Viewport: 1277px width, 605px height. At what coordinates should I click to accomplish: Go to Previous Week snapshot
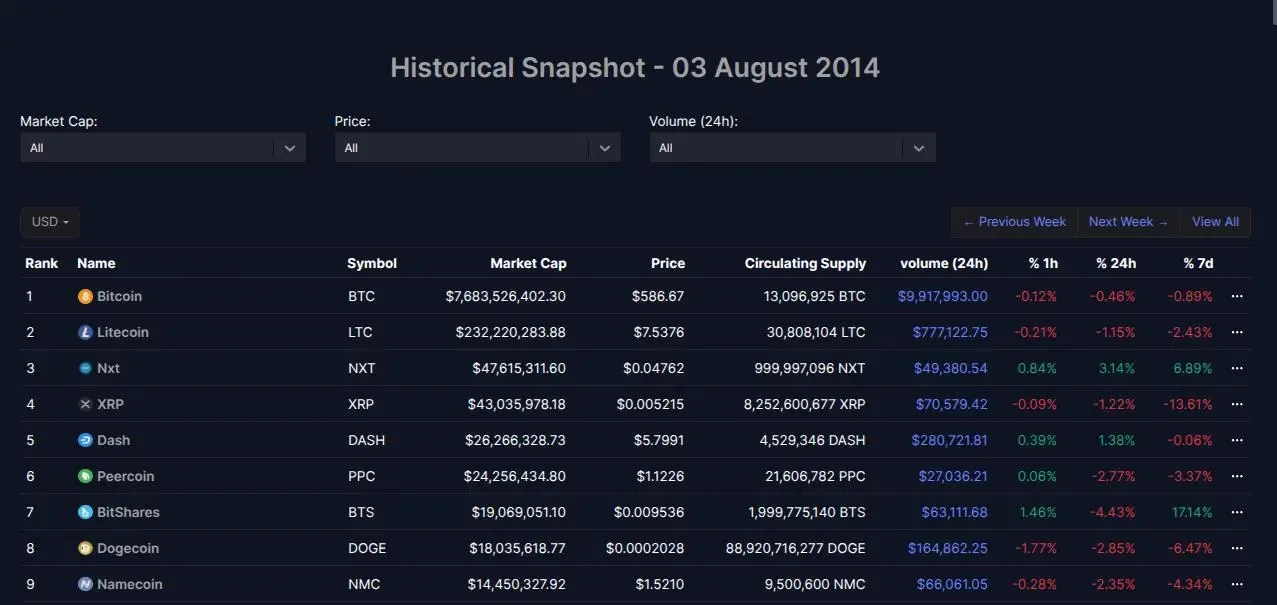point(1013,221)
